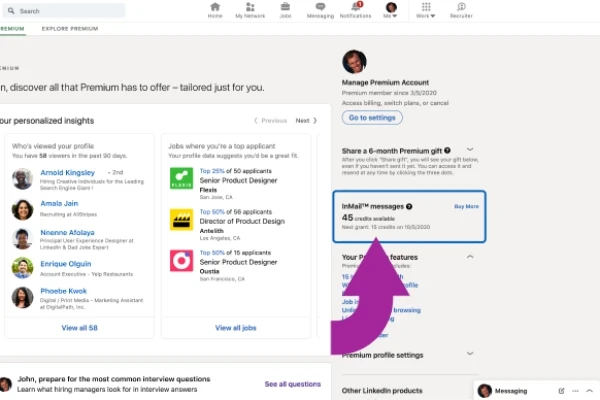
Task: Click the Search input field
Action: (64, 11)
